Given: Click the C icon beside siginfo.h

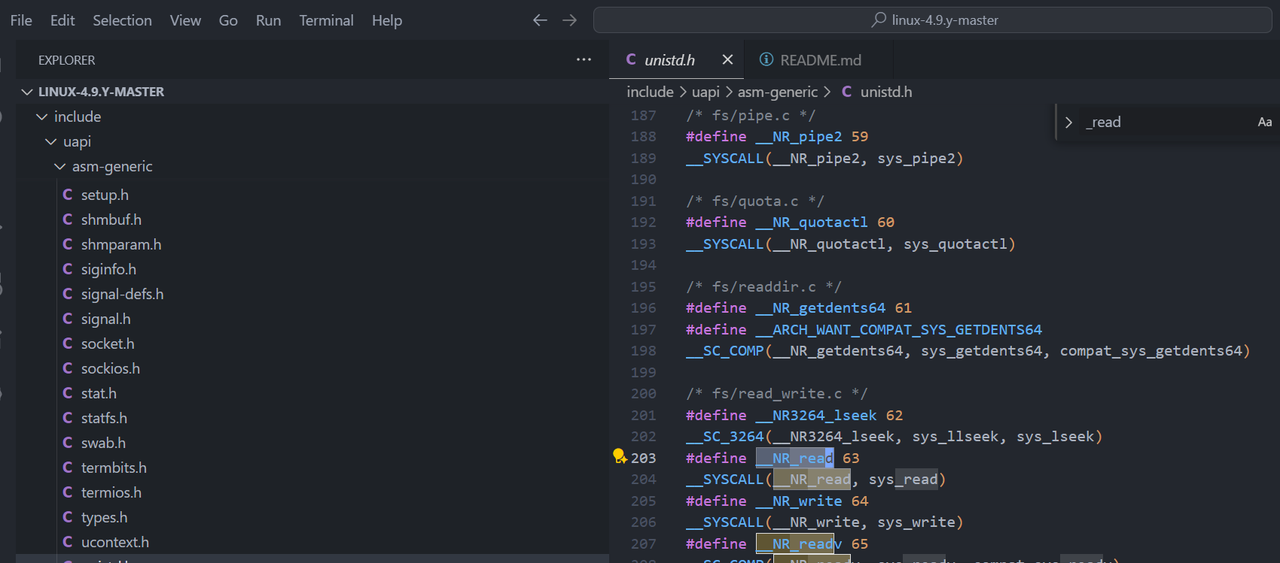Looking at the screenshot, I should click(x=68, y=269).
